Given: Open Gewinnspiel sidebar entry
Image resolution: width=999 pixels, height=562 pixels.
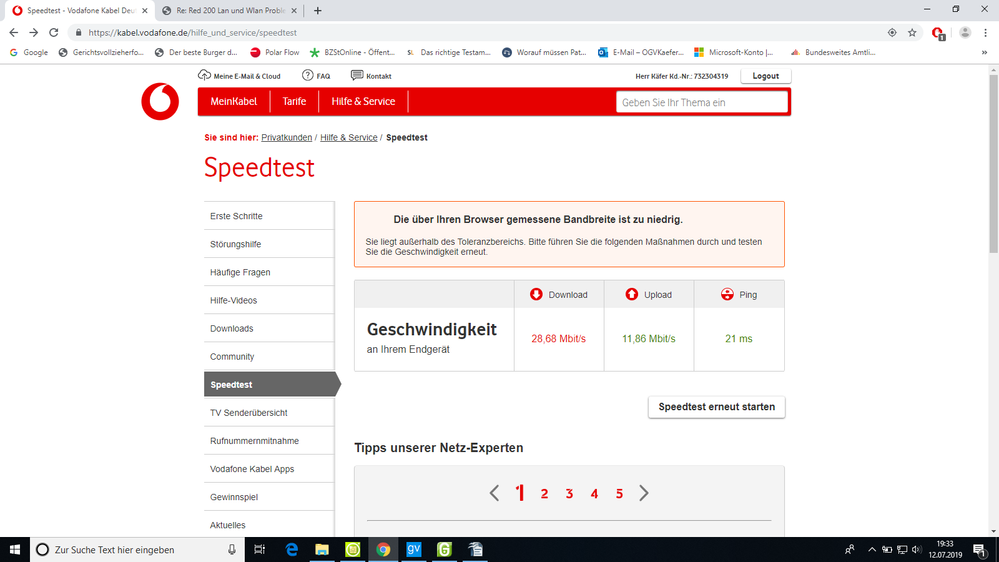Looking at the screenshot, I should pos(269,496).
